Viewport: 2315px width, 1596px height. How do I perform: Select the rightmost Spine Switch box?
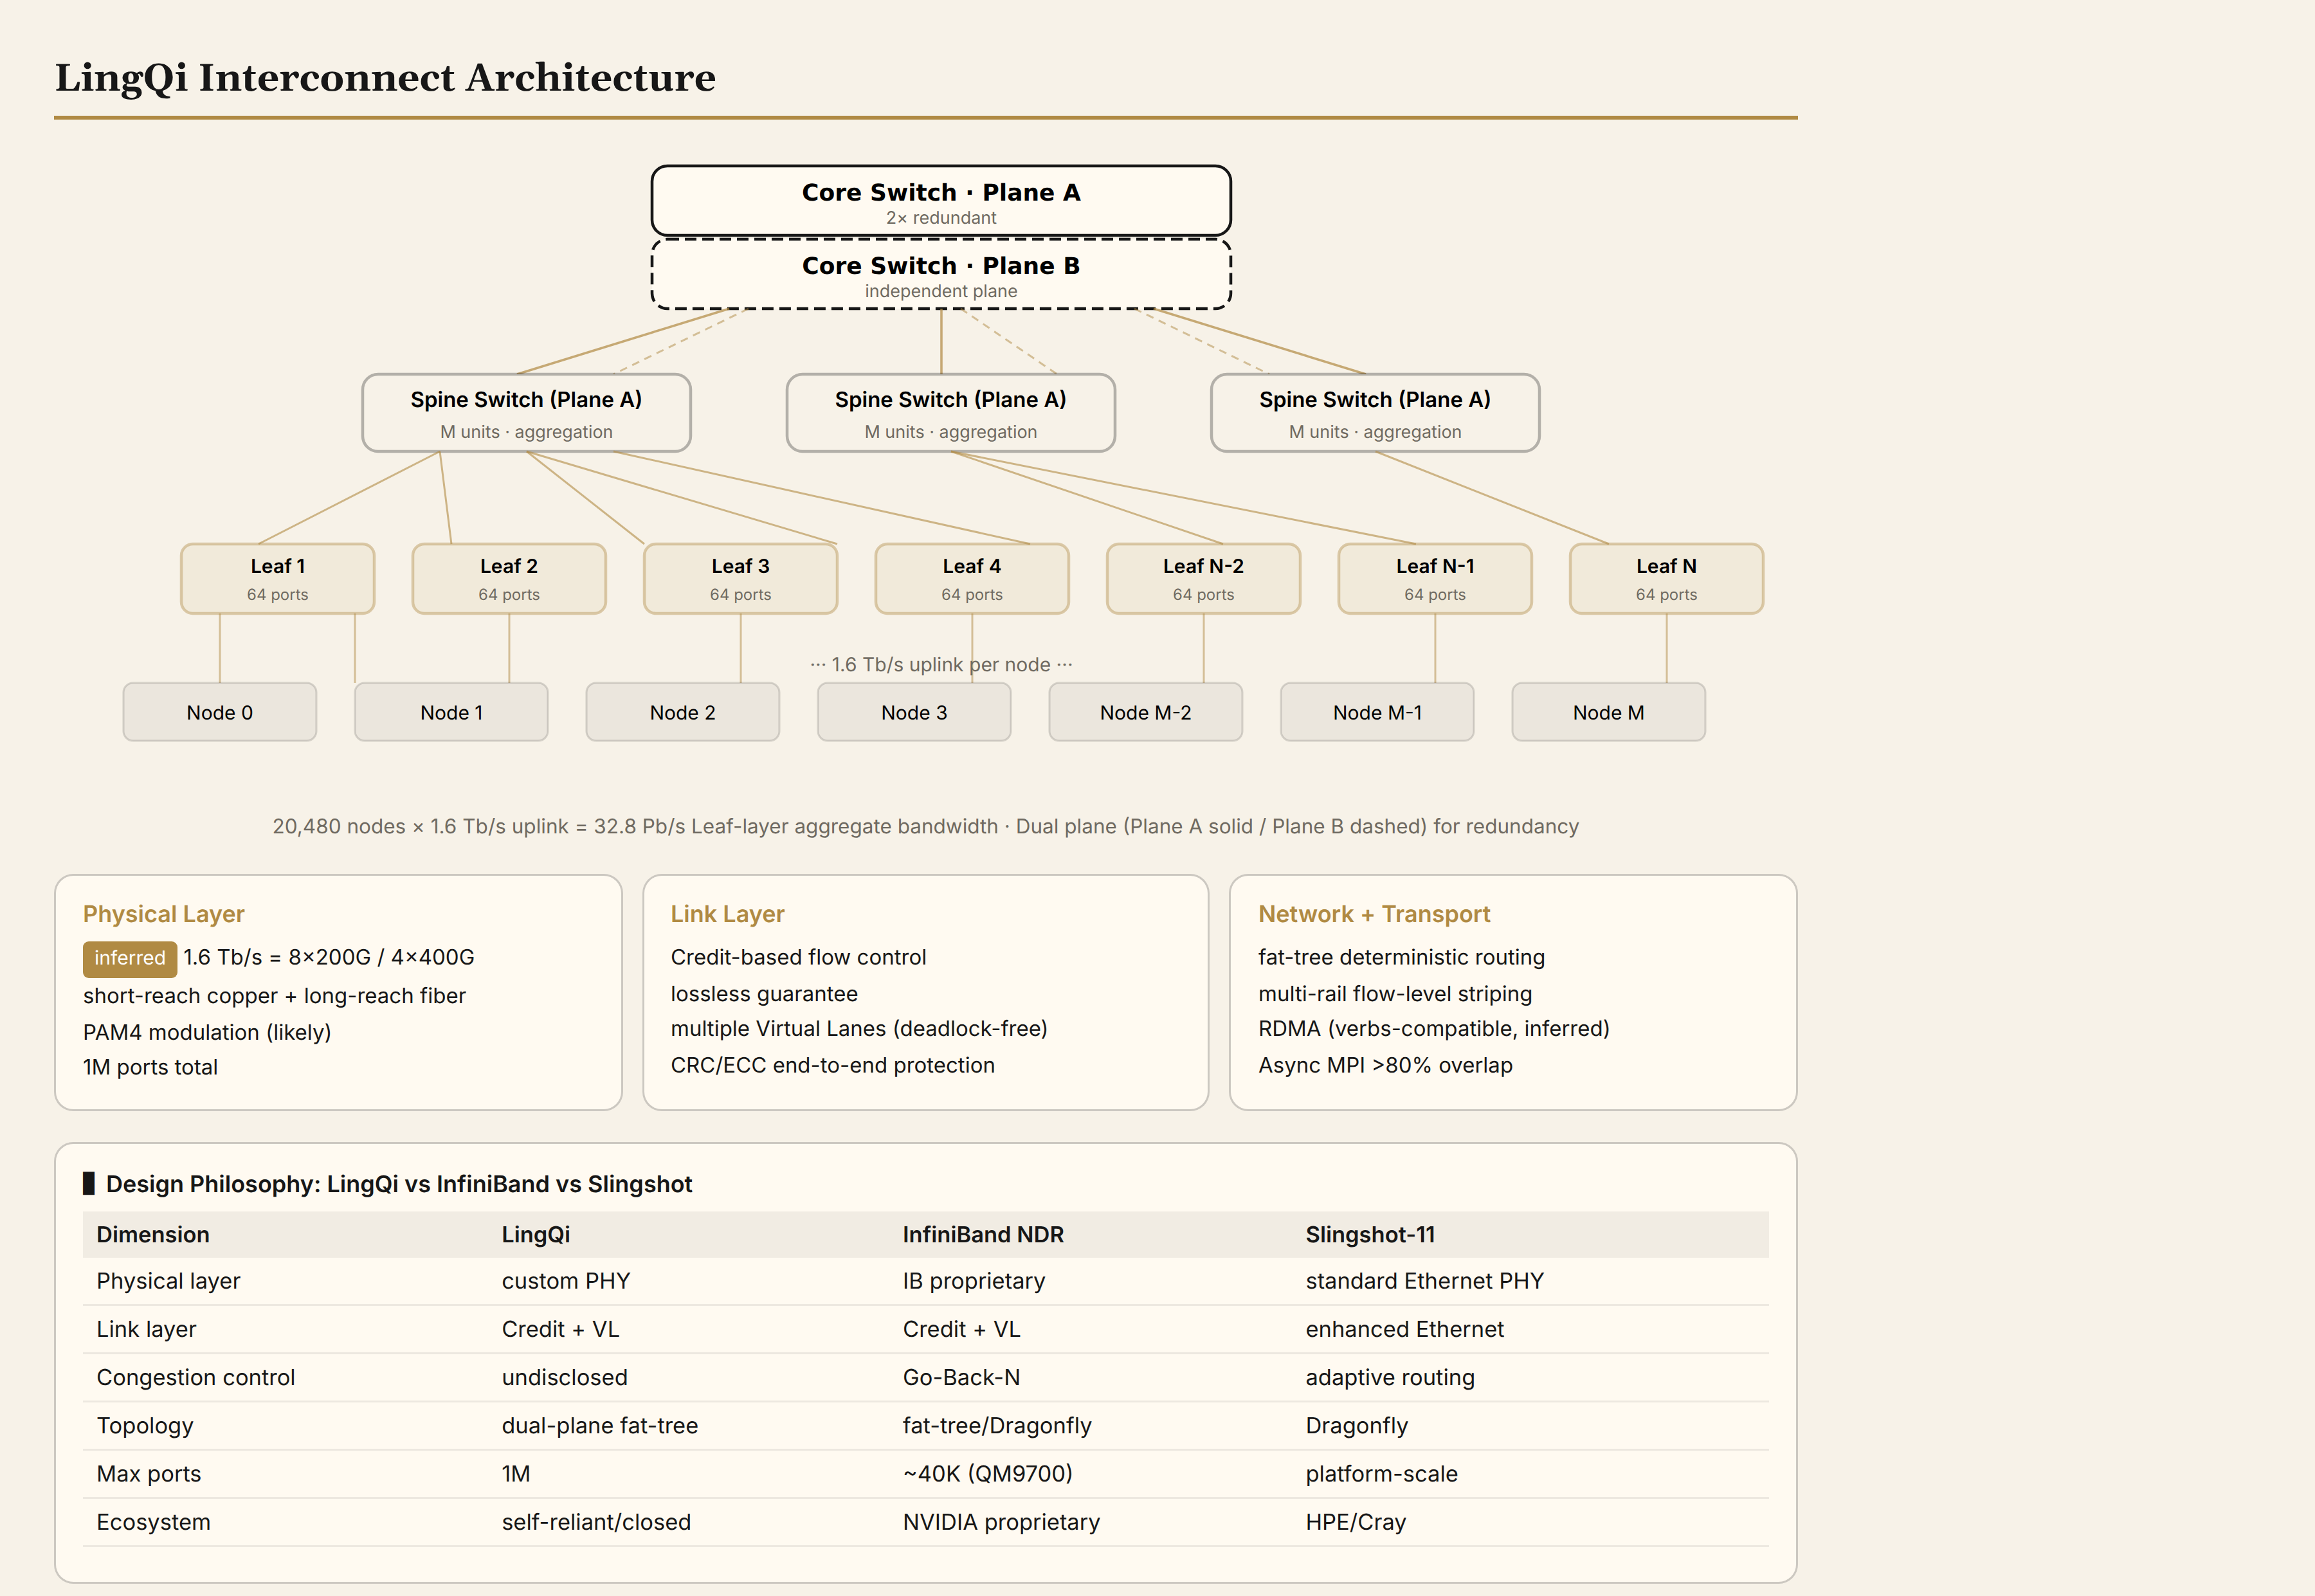point(1375,413)
